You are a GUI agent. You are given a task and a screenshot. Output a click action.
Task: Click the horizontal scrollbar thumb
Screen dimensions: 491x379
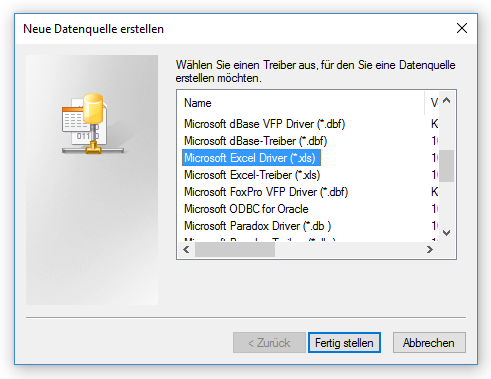pos(235,249)
